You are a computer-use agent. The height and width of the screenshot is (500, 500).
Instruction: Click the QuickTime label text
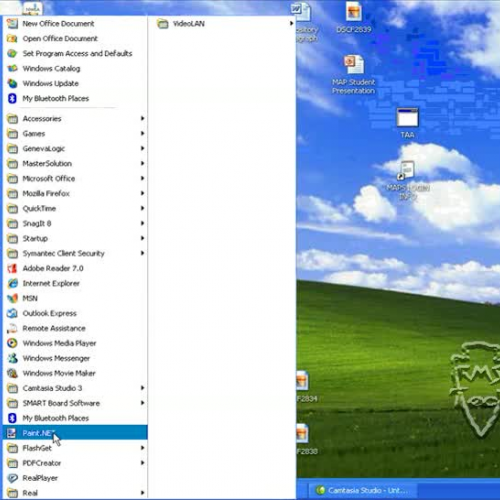pos(39,209)
